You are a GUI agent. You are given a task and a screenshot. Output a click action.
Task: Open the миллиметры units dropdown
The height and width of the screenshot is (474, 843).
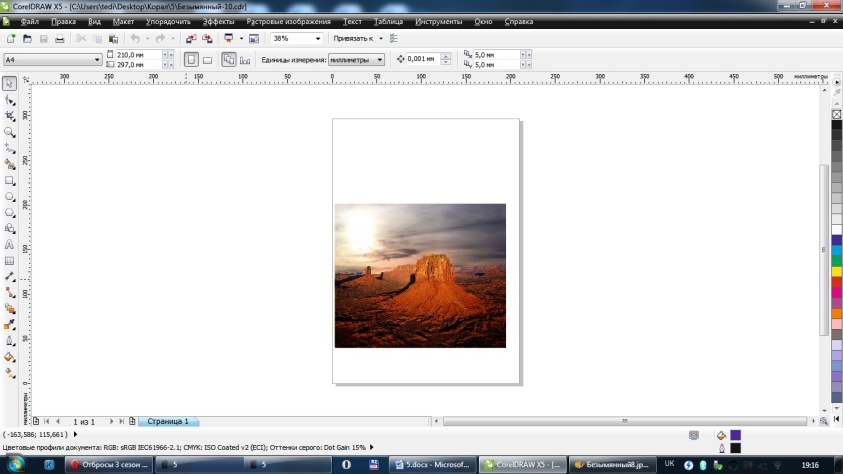380,60
